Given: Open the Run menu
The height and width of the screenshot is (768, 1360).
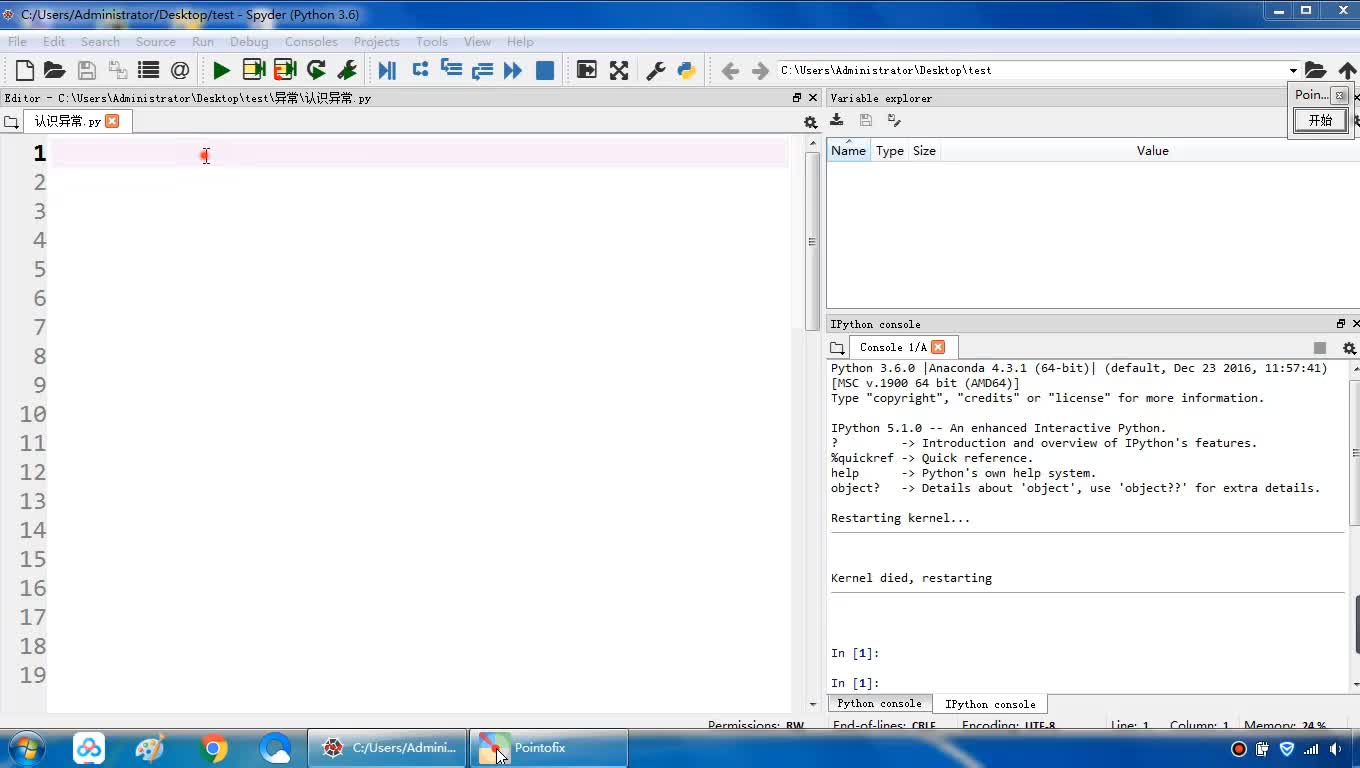Looking at the screenshot, I should 203,41.
